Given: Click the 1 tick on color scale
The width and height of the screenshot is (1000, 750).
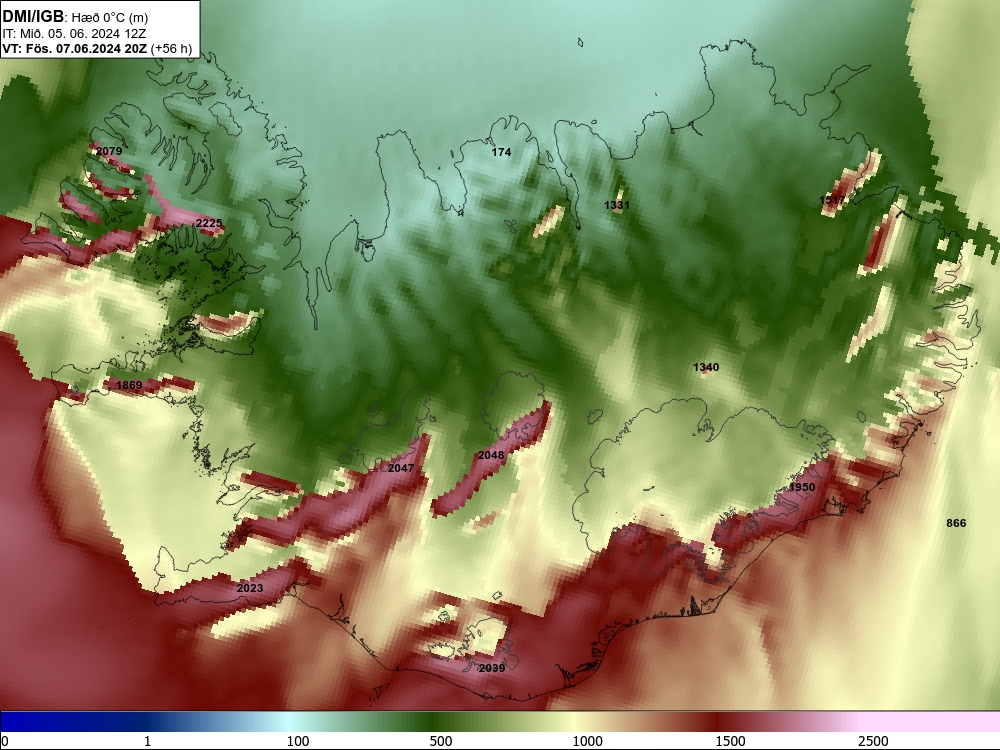Looking at the screenshot, I should [x=147, y=741].
